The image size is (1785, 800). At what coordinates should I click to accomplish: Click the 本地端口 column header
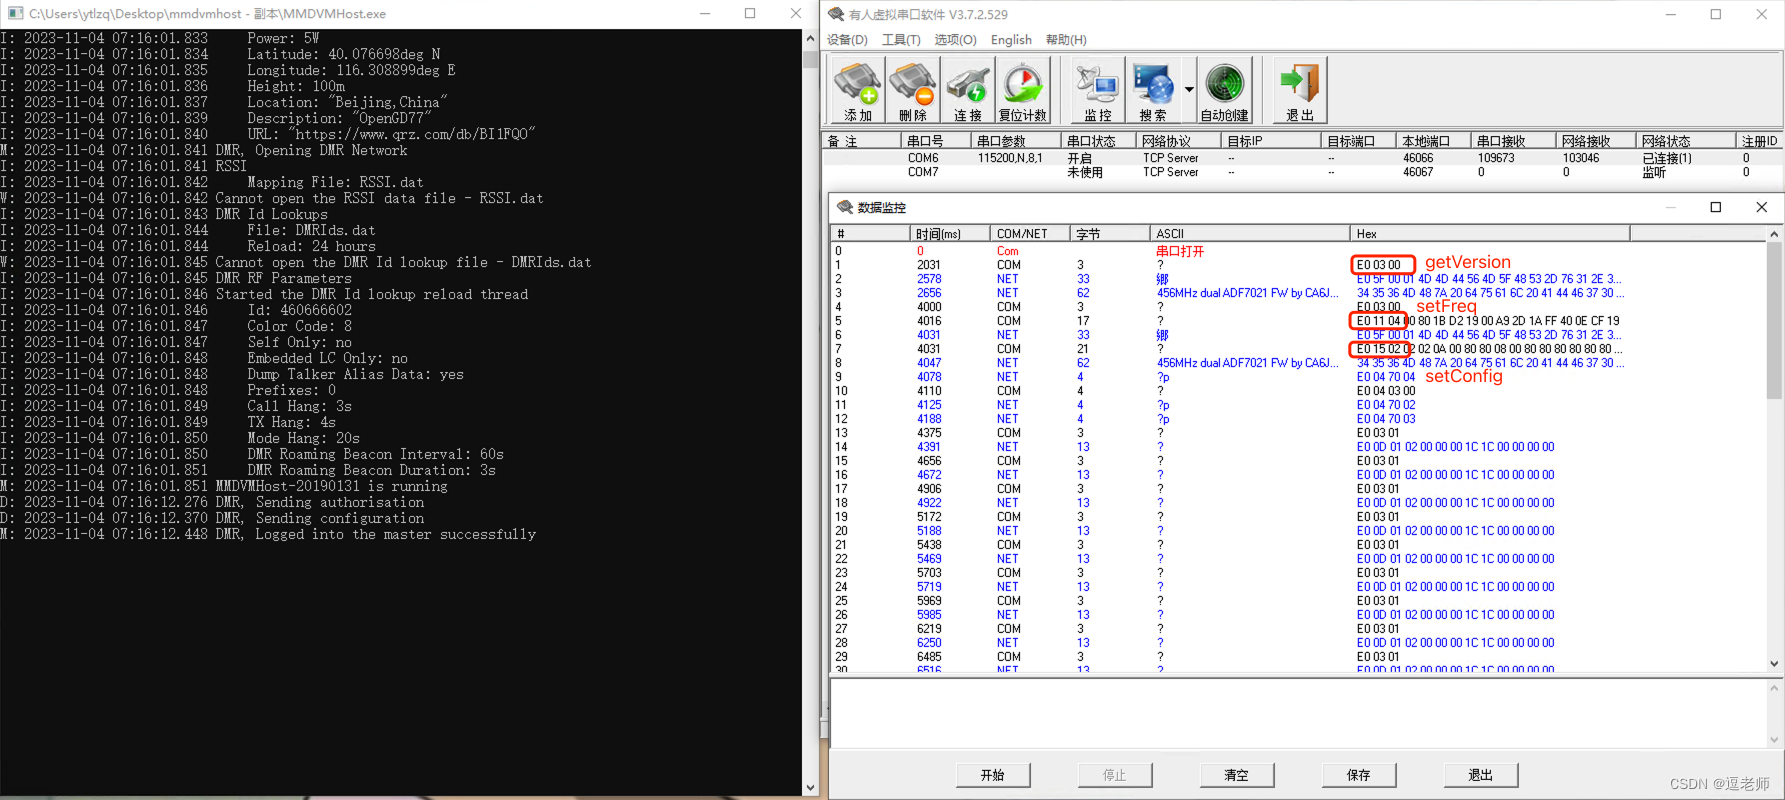tap(1433, 141)
